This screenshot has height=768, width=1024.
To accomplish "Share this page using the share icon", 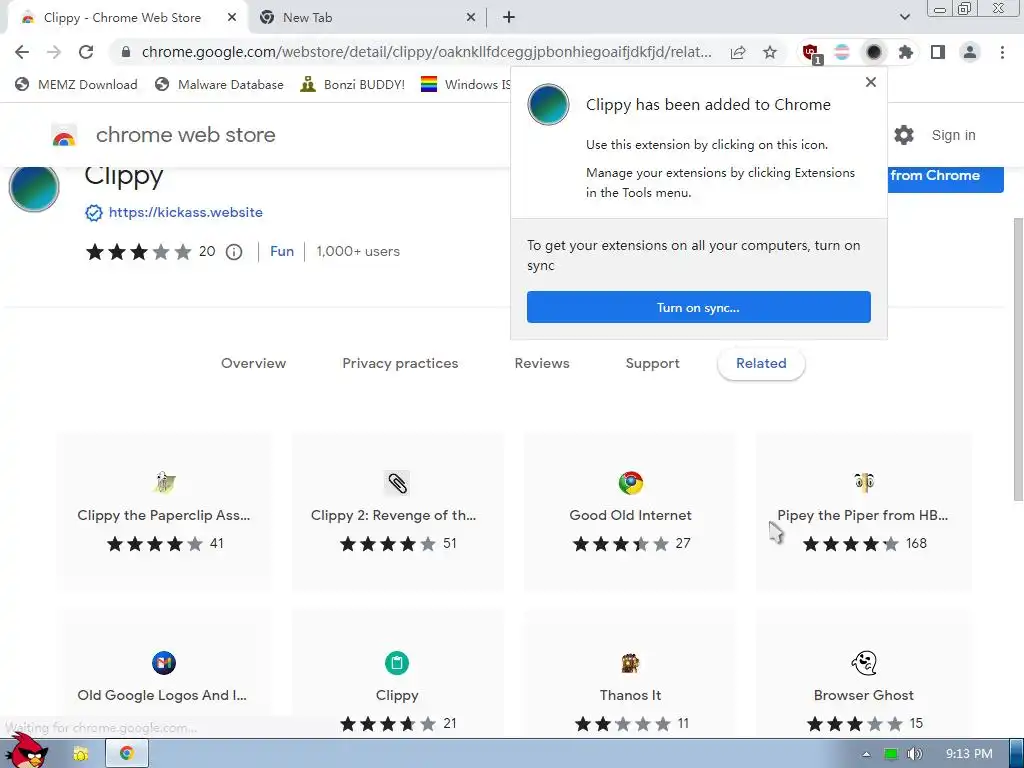I will pos(738,52).
